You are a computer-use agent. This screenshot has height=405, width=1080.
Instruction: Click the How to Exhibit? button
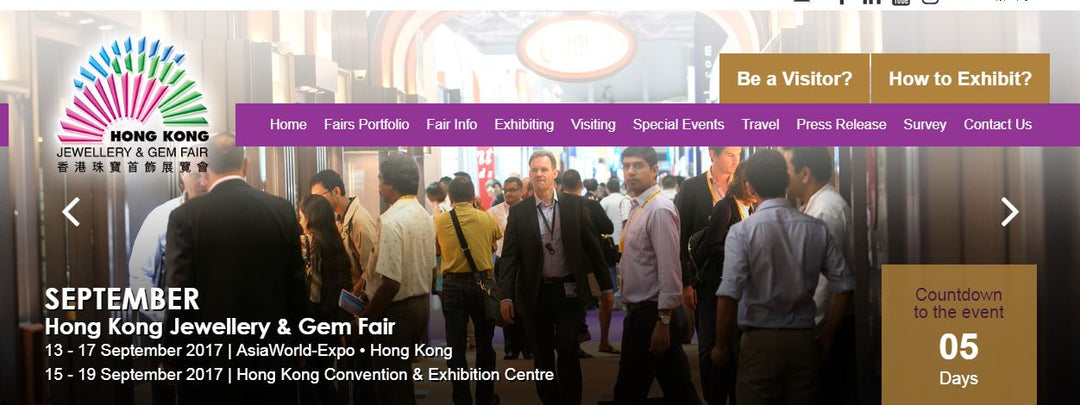coord(960,79)
